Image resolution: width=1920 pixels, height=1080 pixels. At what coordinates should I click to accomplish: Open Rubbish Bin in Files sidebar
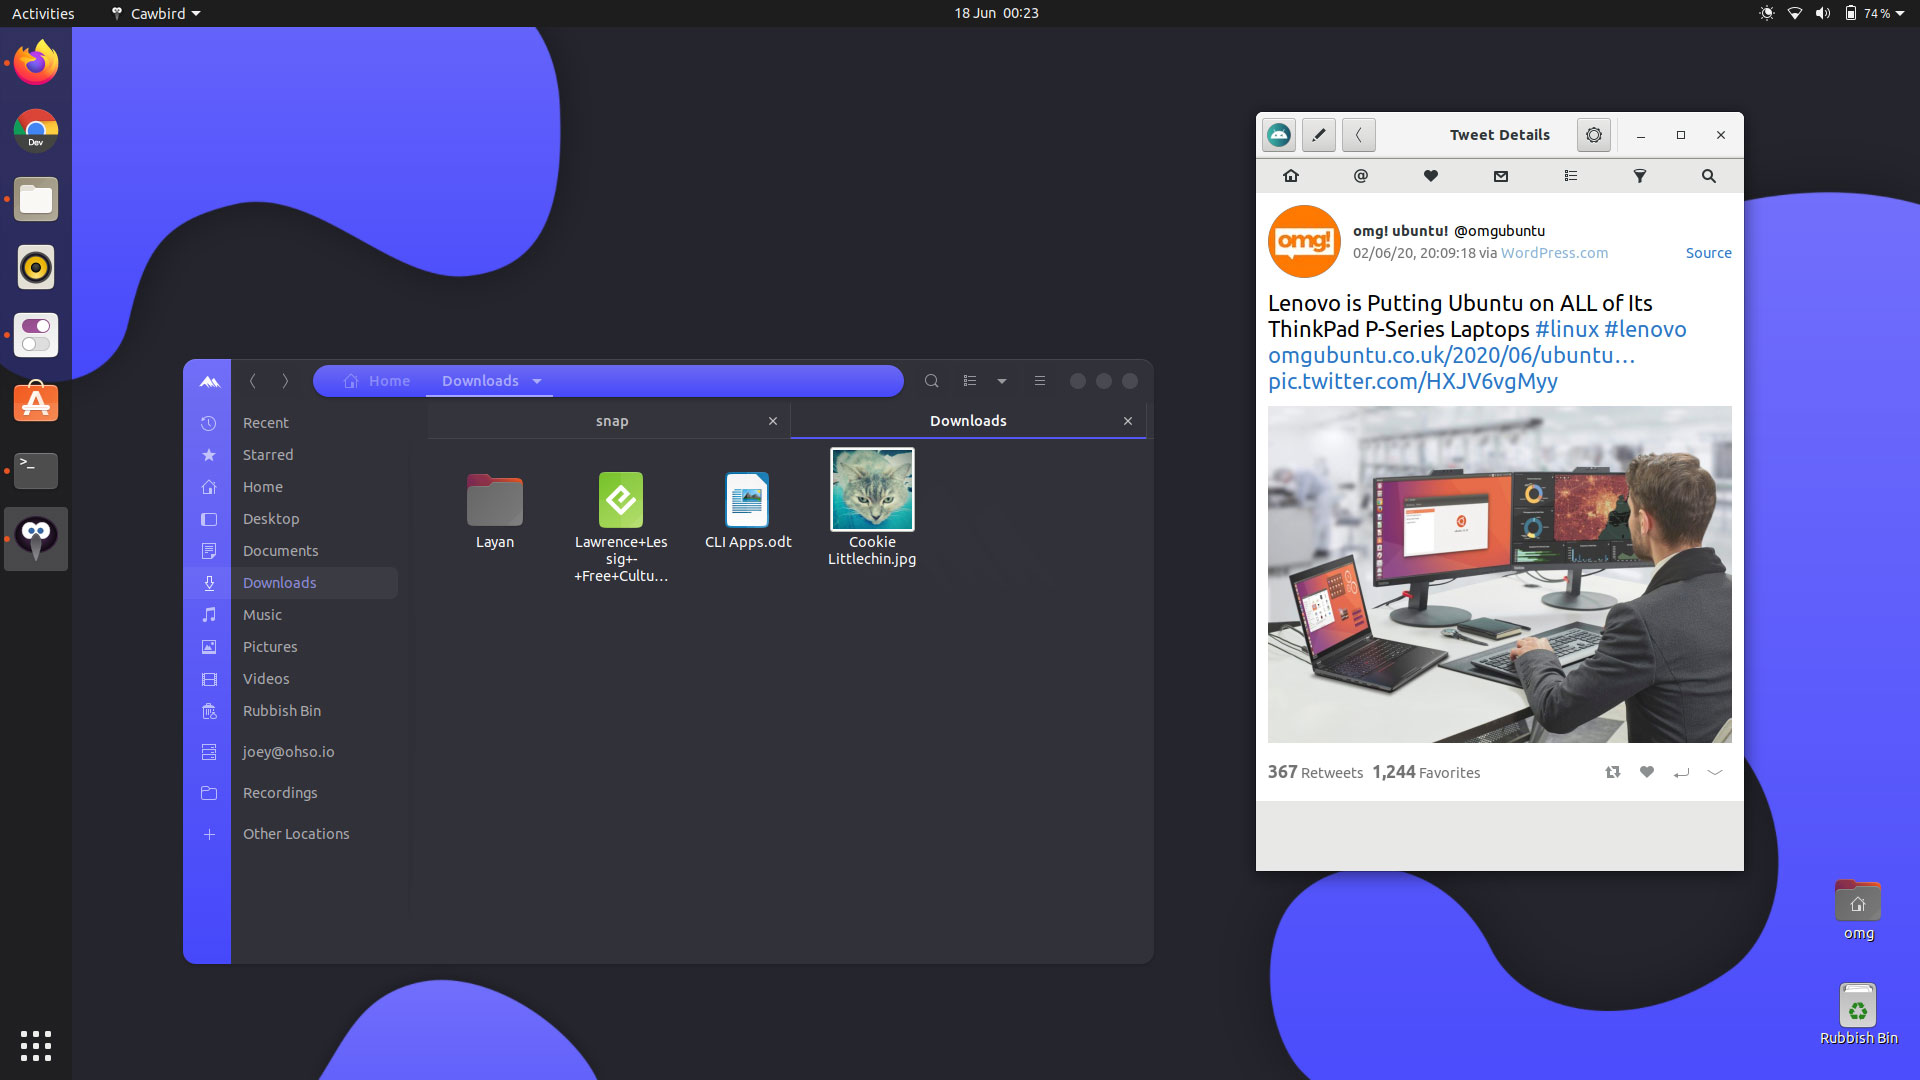290,711
